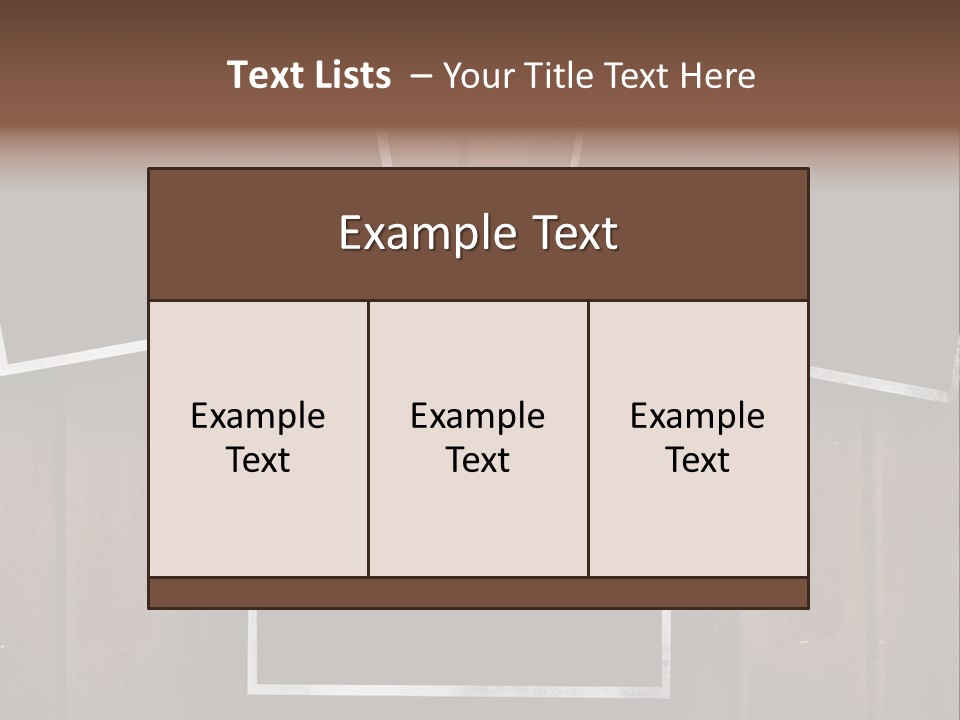960x720 pixels.
Task: Click the divider between left and middle cells
Action: click(x=369, y=438)
